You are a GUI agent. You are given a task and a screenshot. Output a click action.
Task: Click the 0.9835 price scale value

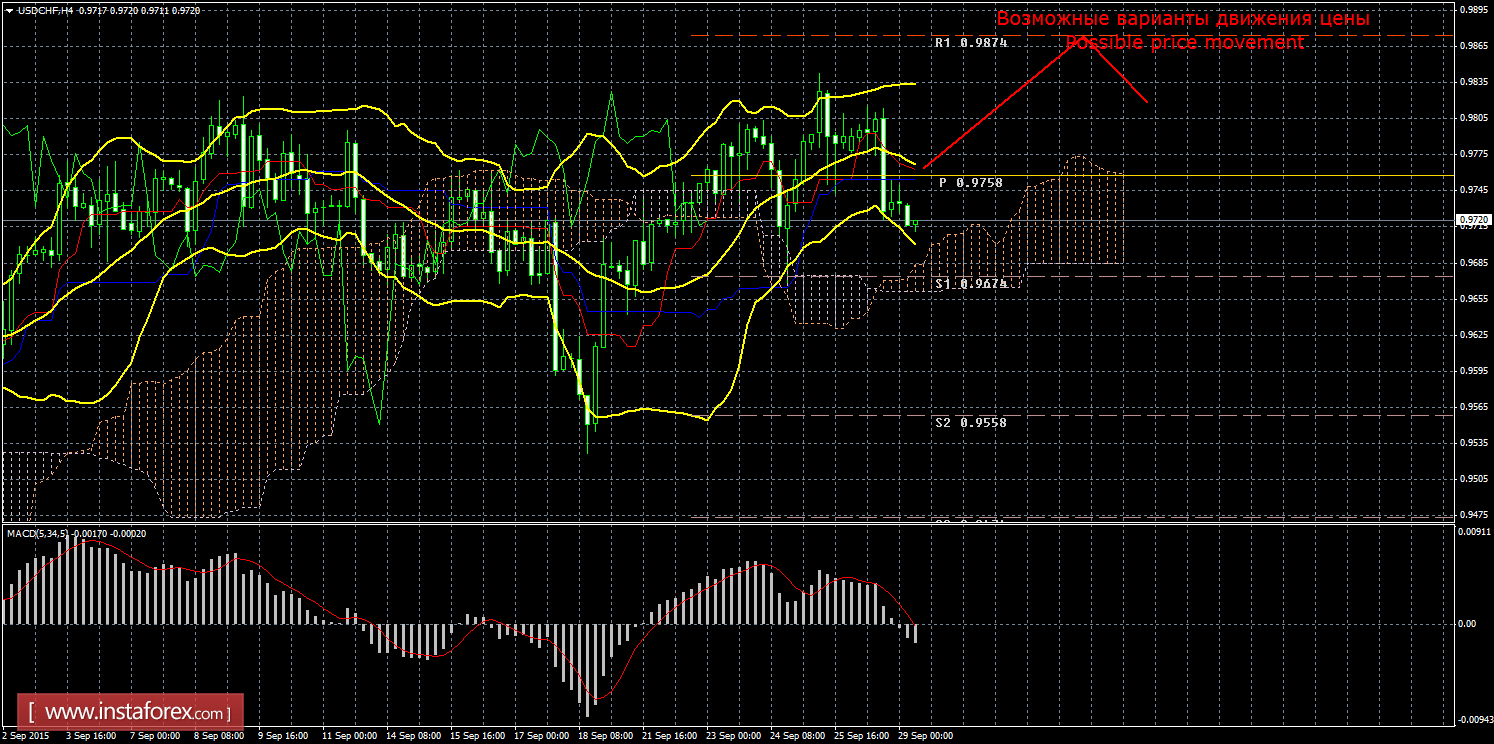[1472, 82]
